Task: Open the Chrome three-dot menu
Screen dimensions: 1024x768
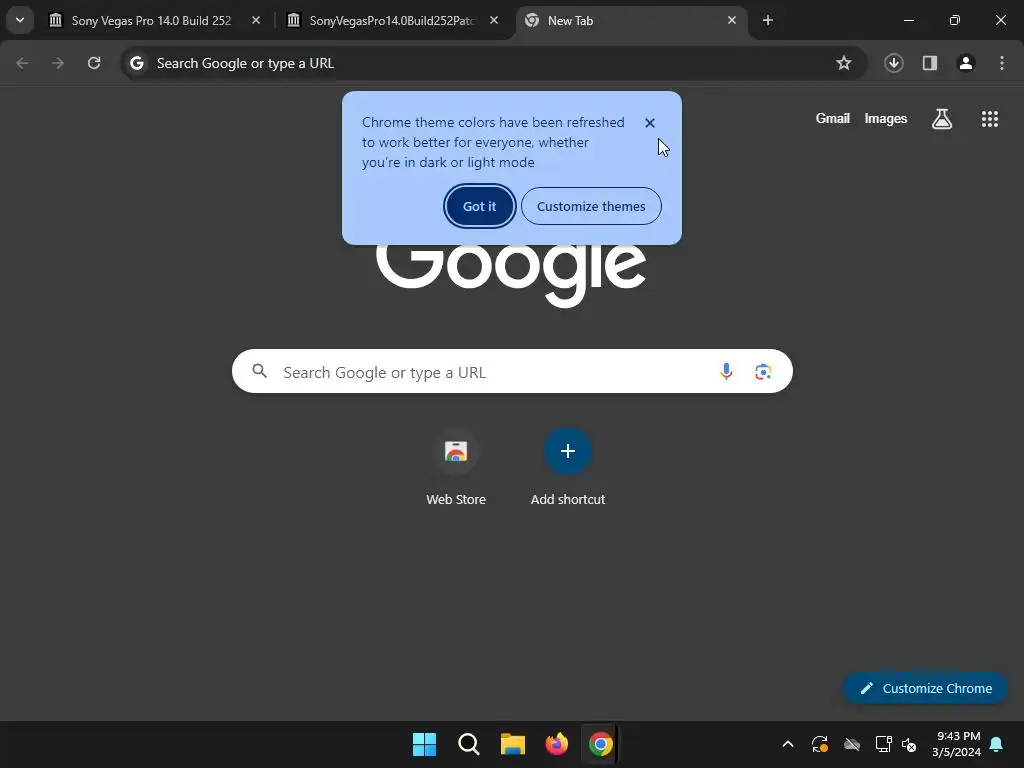Action: [1002, 63]
